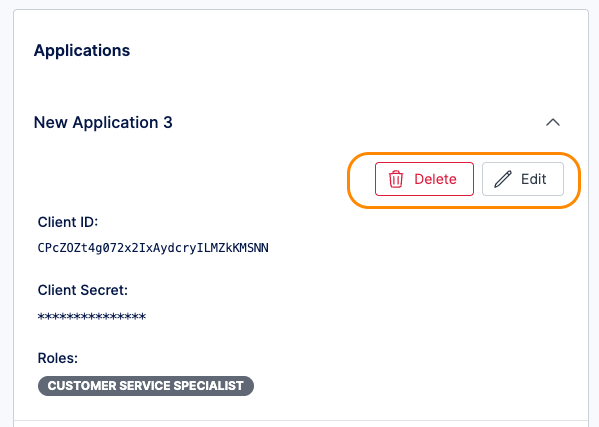Viewport: 599px width, 427px height.
Task: Click the New Application 3 accordion title
Action: 103,123
